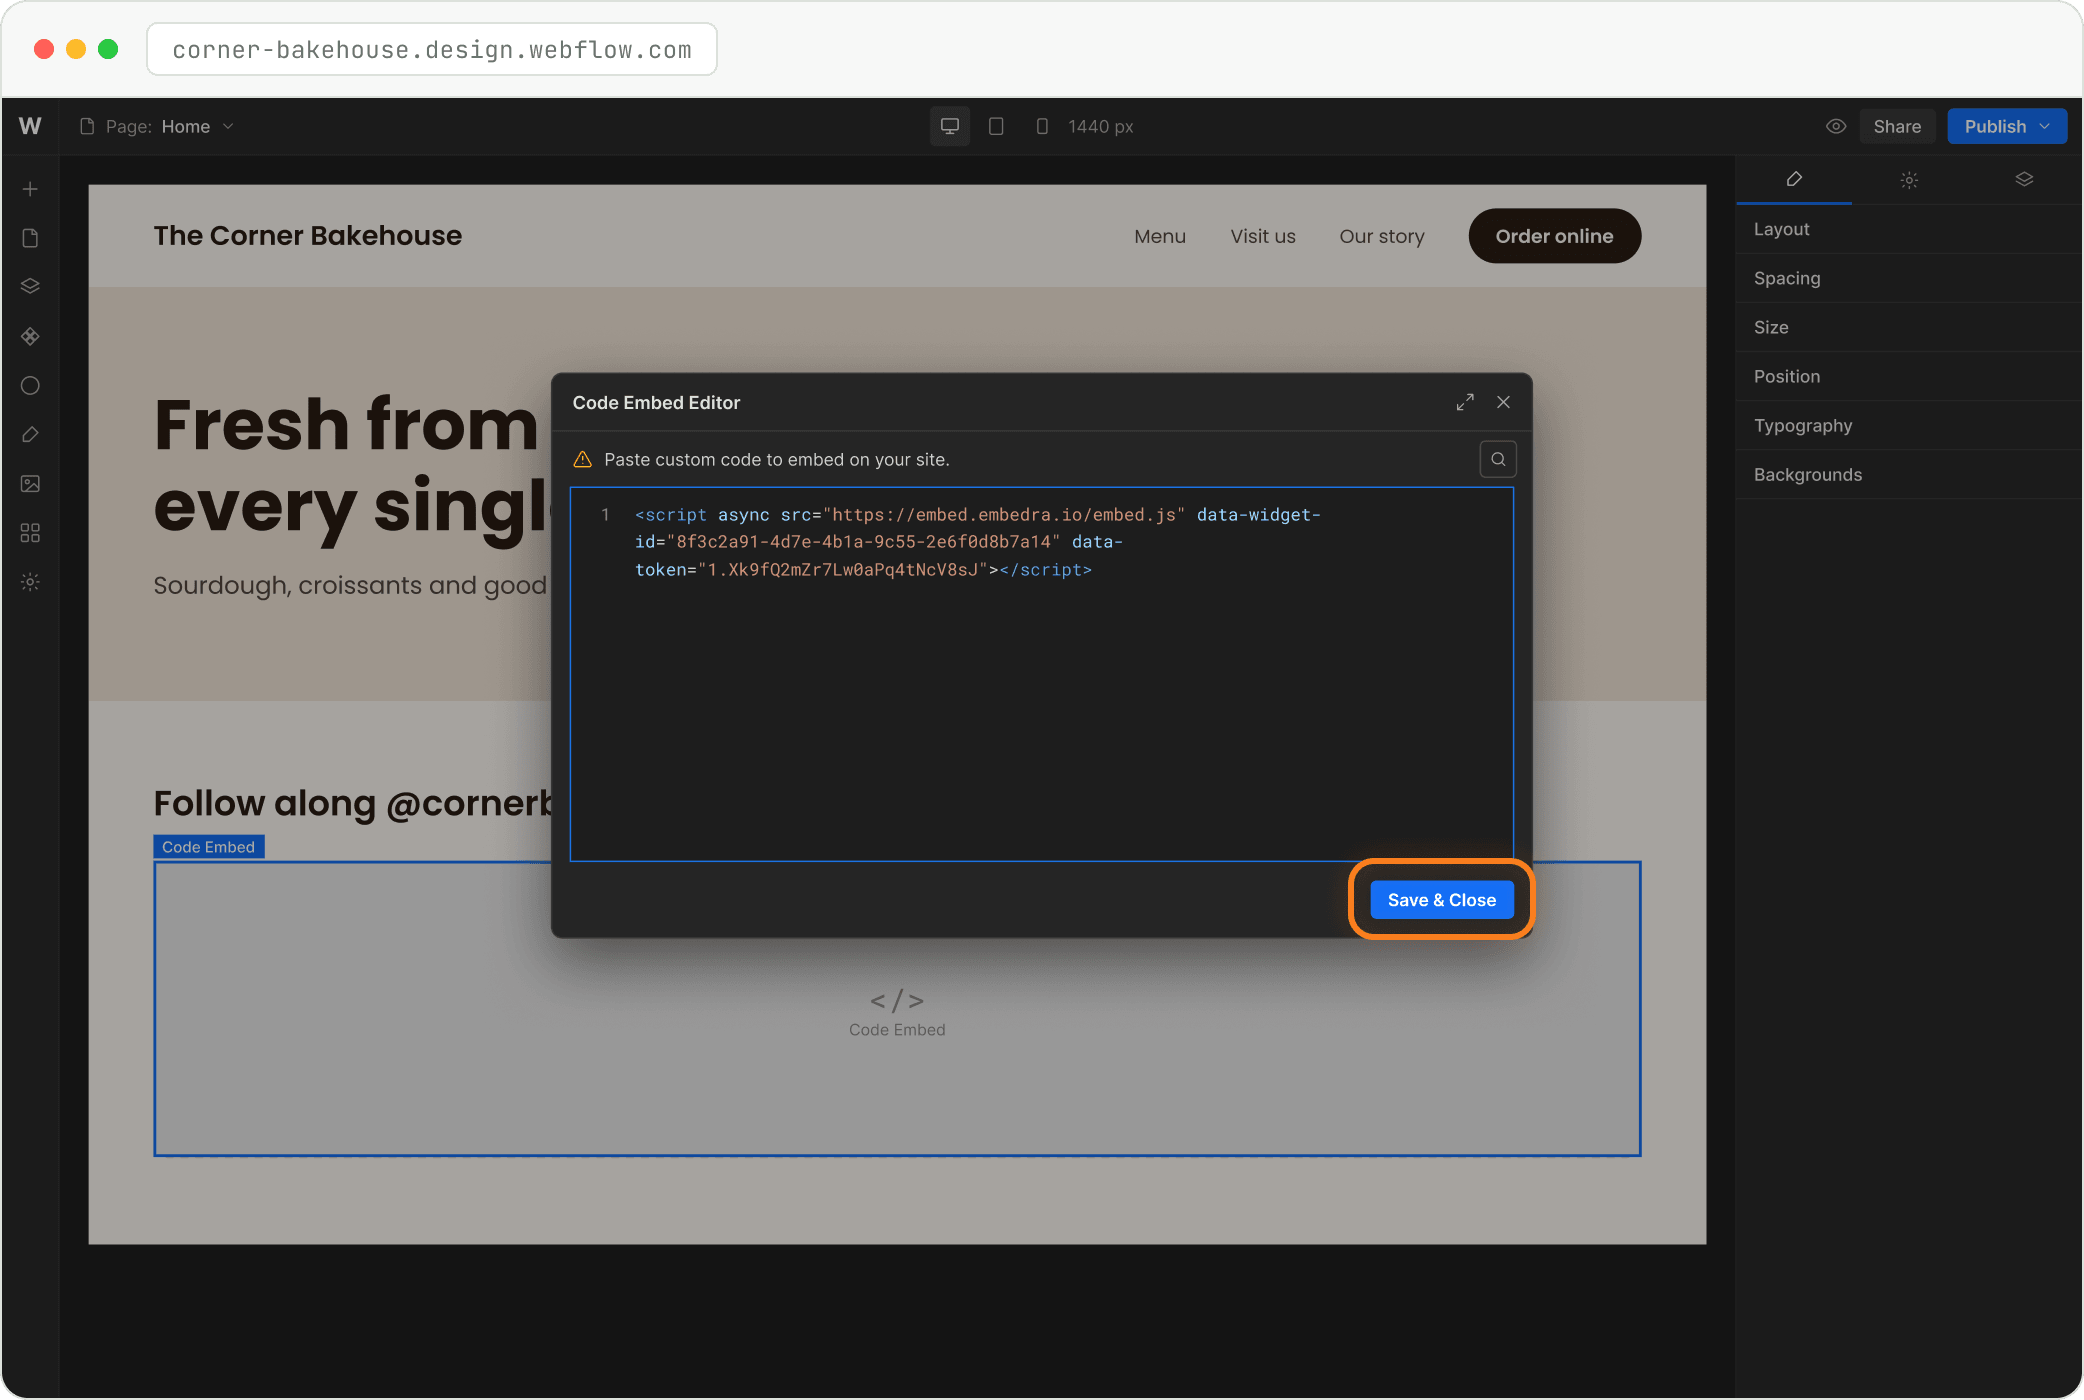Expand the Code Embed Editor to fullscreen
The width and height of the screenshot is (2084, 1400).
click(1465, 402)
